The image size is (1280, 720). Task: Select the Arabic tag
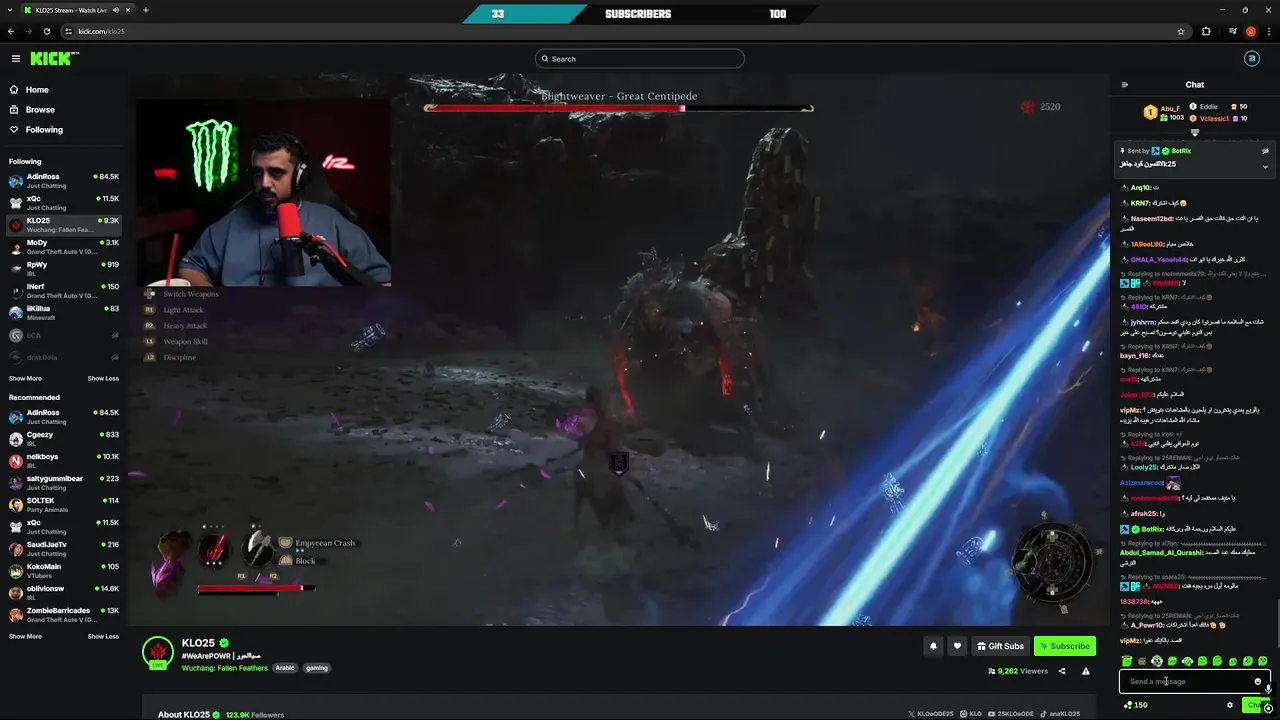coord(285,668)
